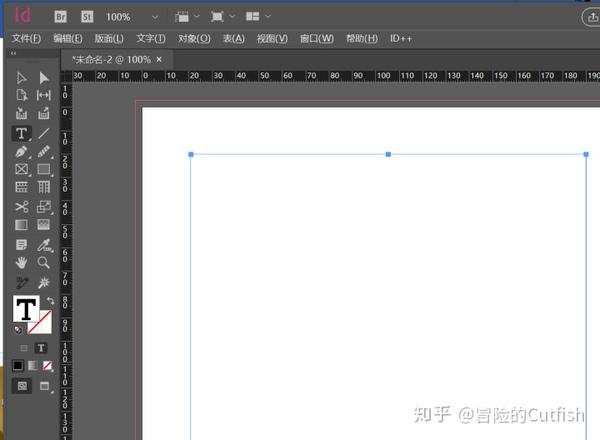Open the 表(A) menu
Viewport: 600px width, 440px height.
[234, 38]
